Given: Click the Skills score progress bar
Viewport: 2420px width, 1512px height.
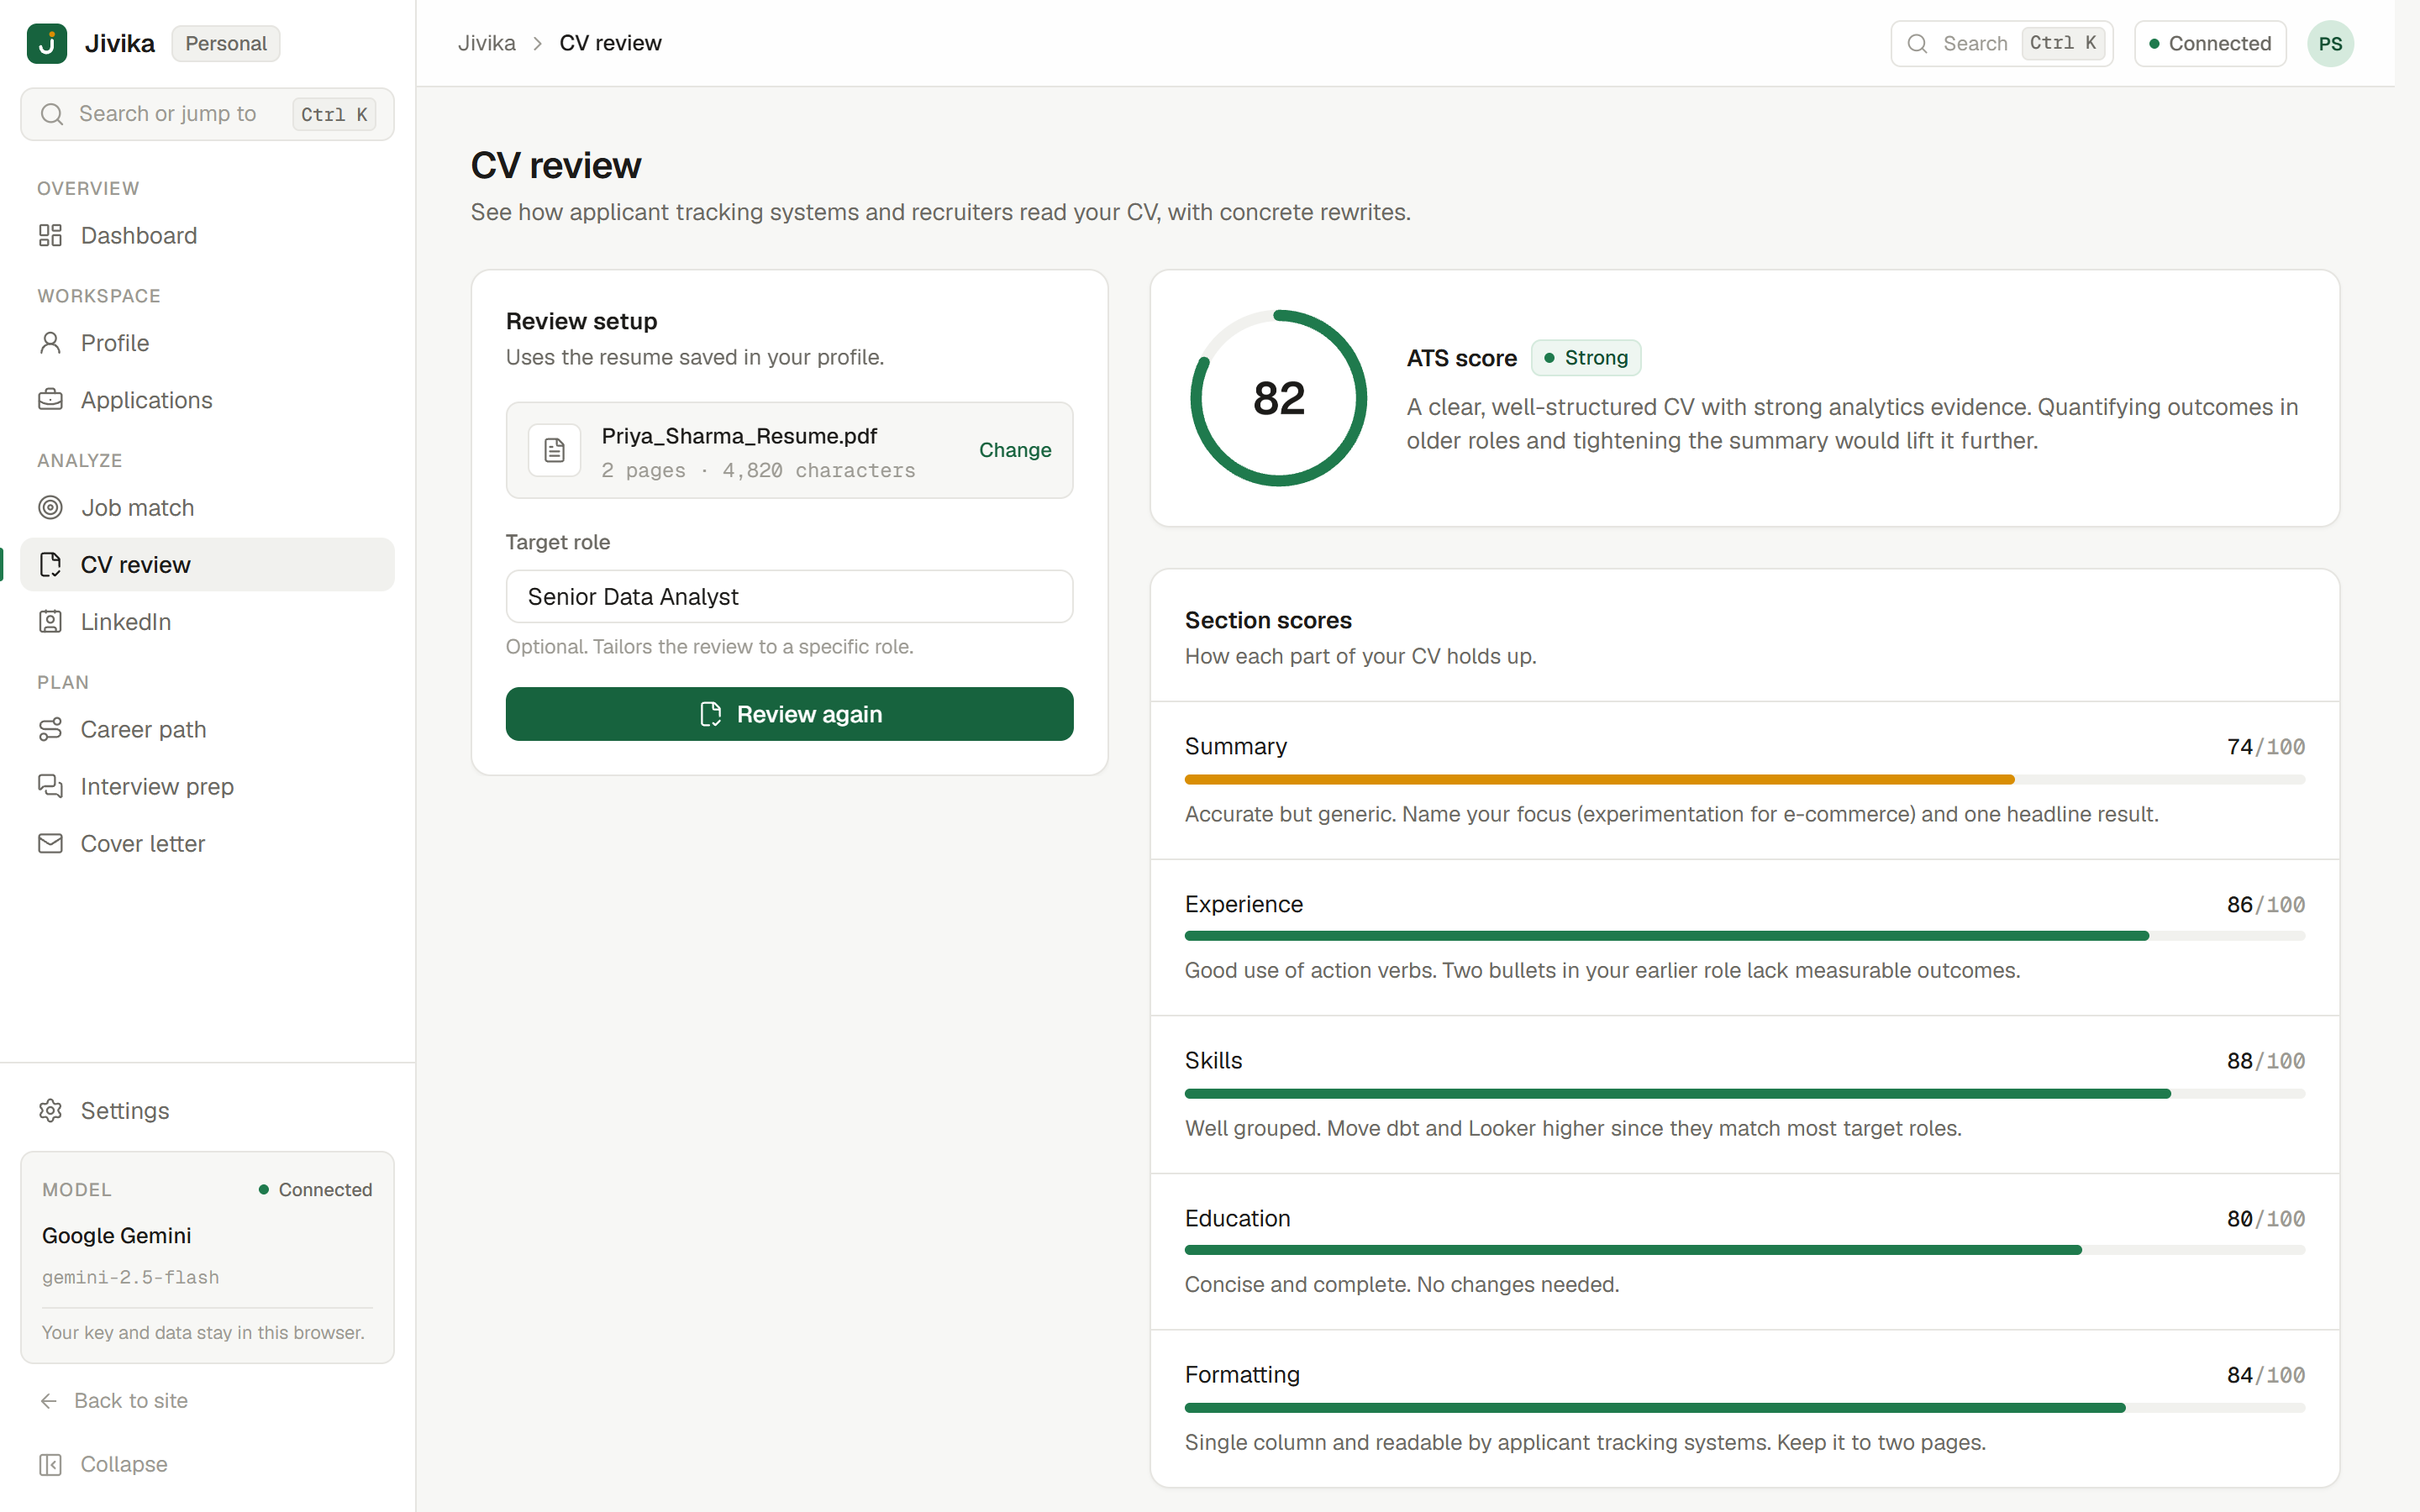Looking at the screenshot, I should click(x=1744, y=1093).
